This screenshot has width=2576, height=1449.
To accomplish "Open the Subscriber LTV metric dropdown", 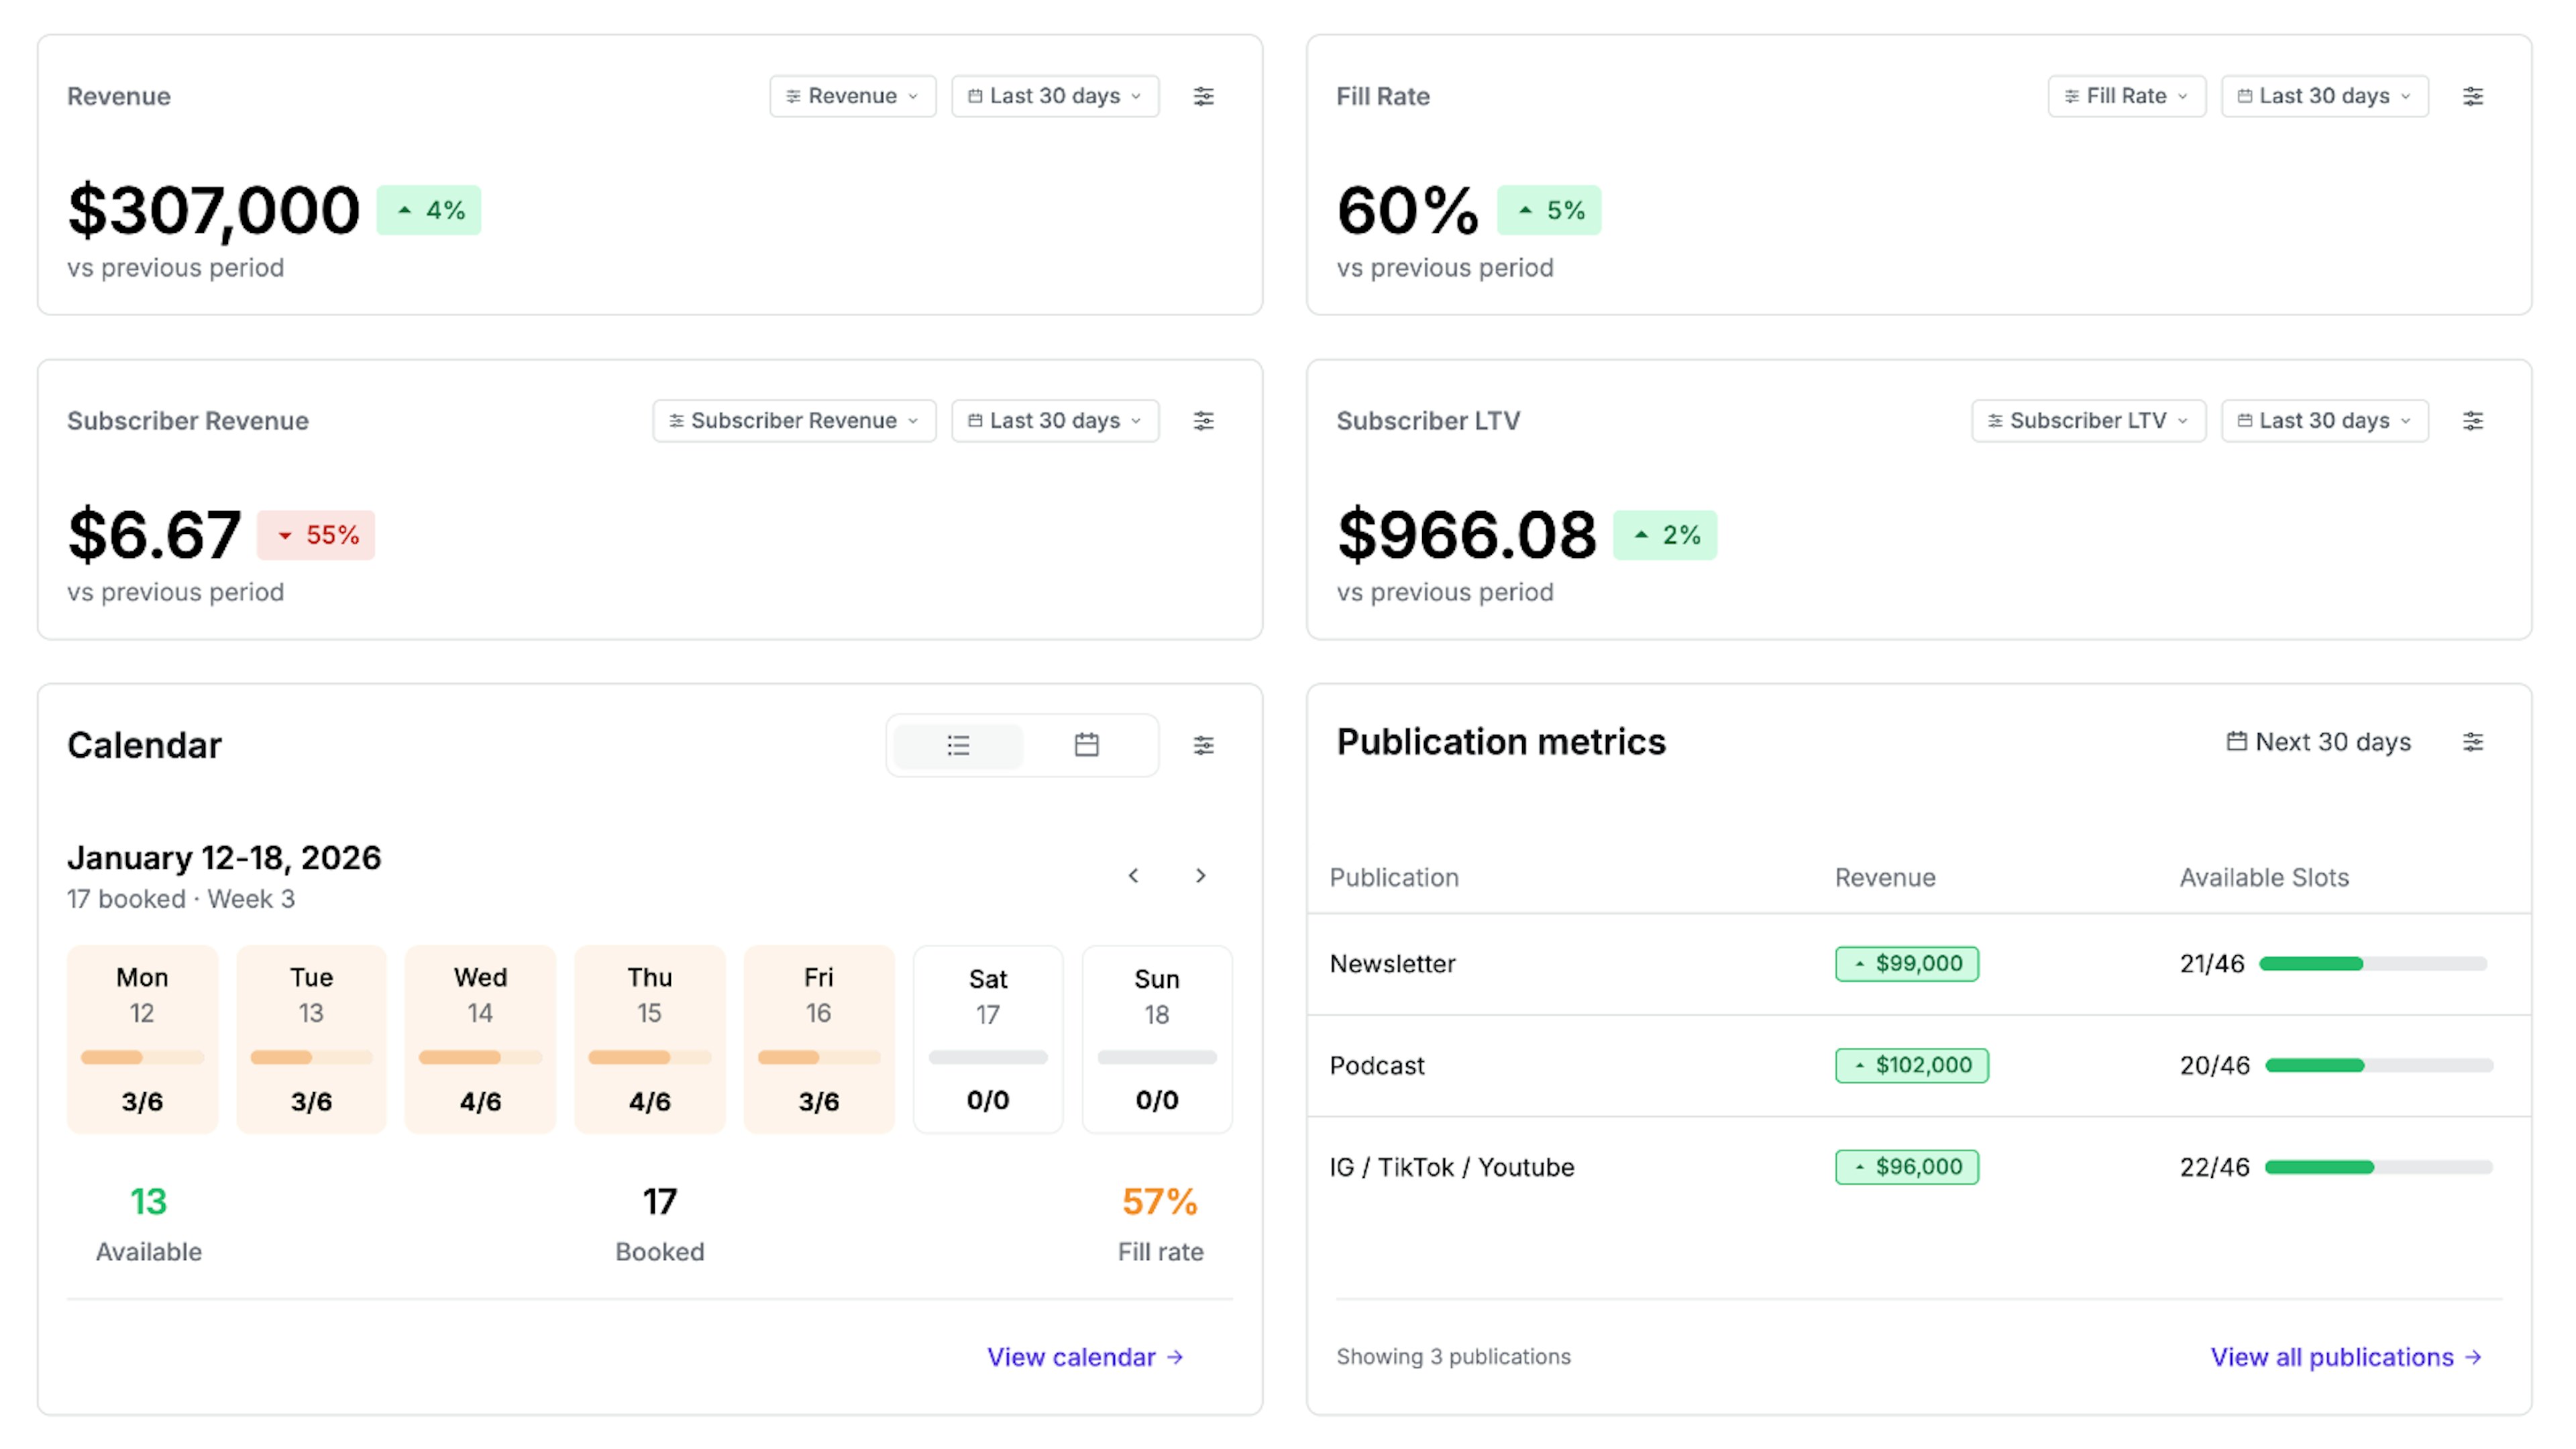I will [x=2087, y=420].
